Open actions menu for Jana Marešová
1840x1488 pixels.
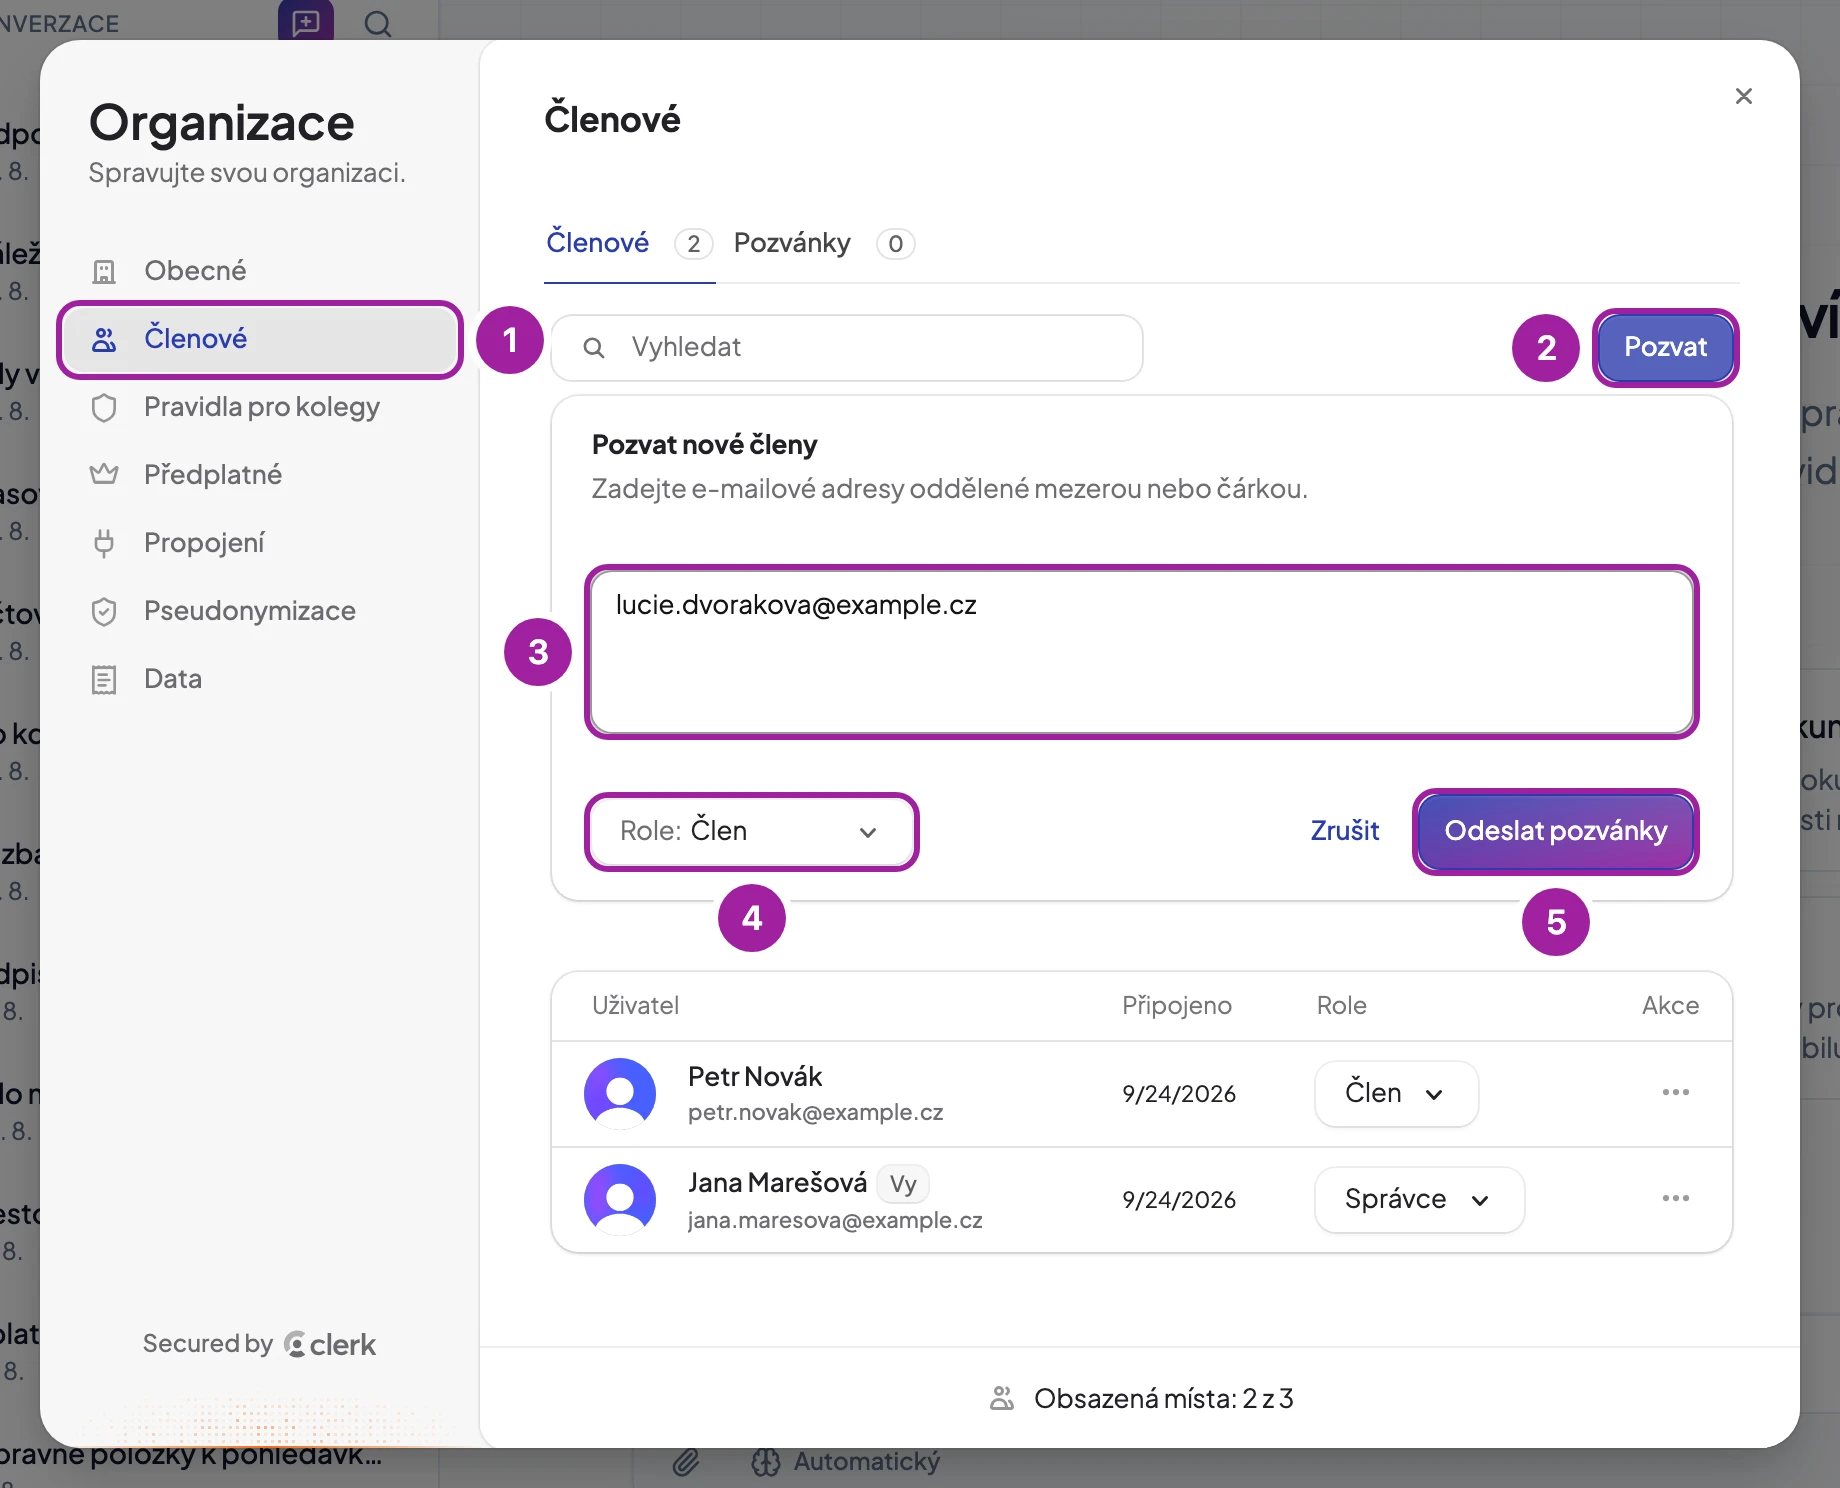(1676, 1198)
